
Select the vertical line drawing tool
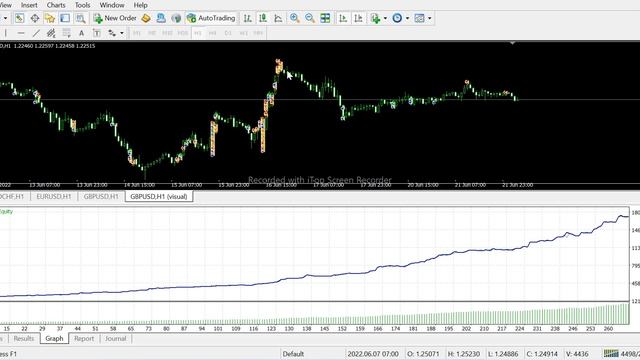click(6, 33)
